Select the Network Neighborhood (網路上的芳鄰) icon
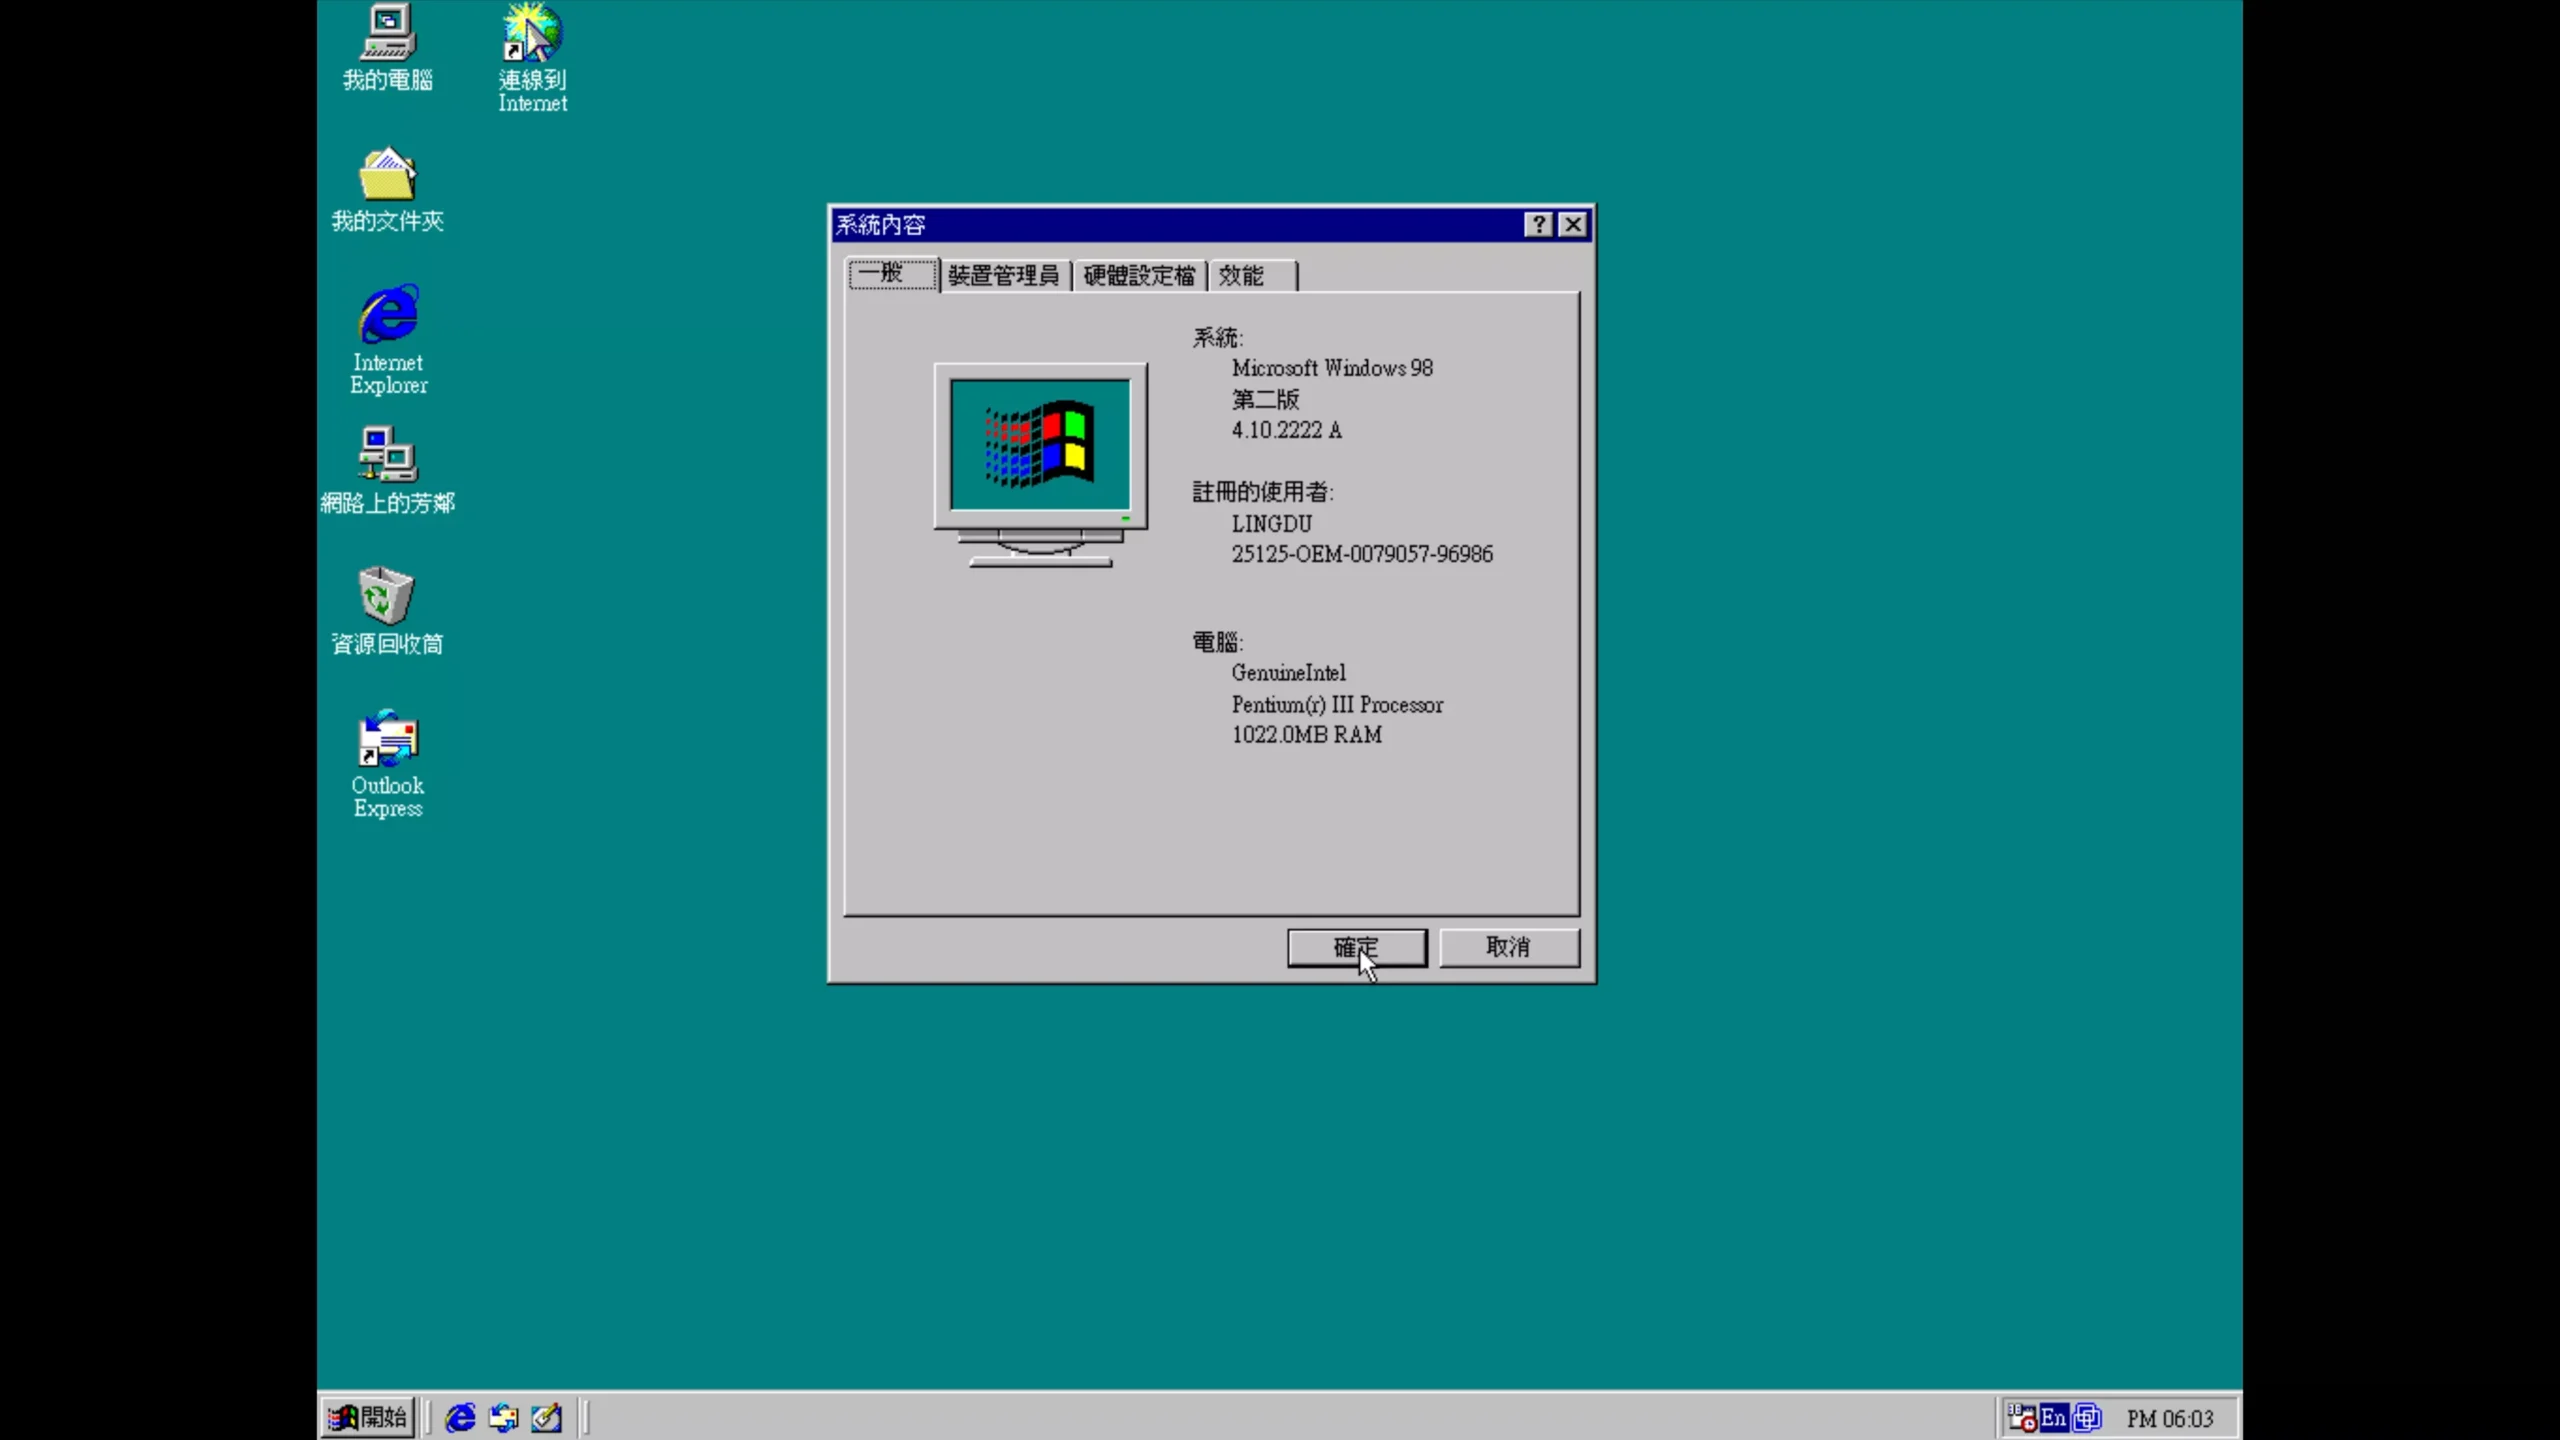Viewport: 2560px width, 1440px height. pos(387,471)
